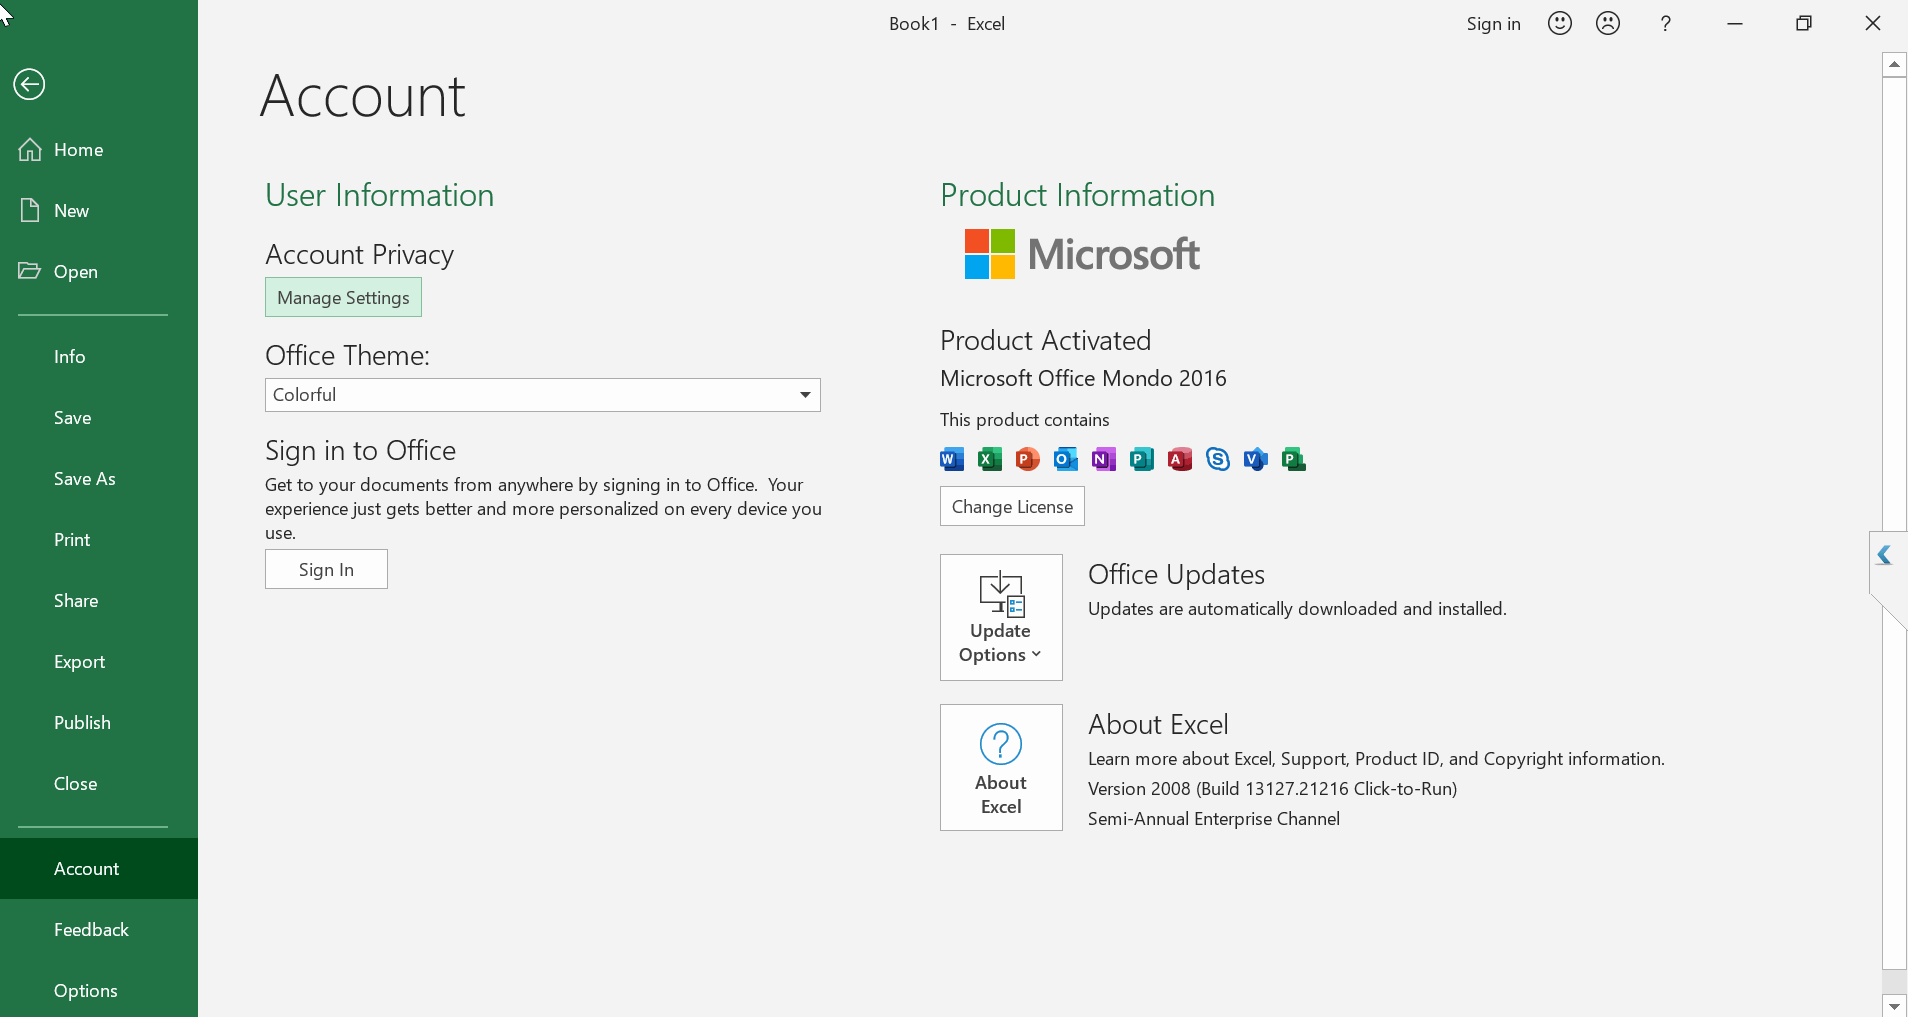Click the frowning face send-a-frown icon
The image size is (1908, 1017).
click(1608, 23)
